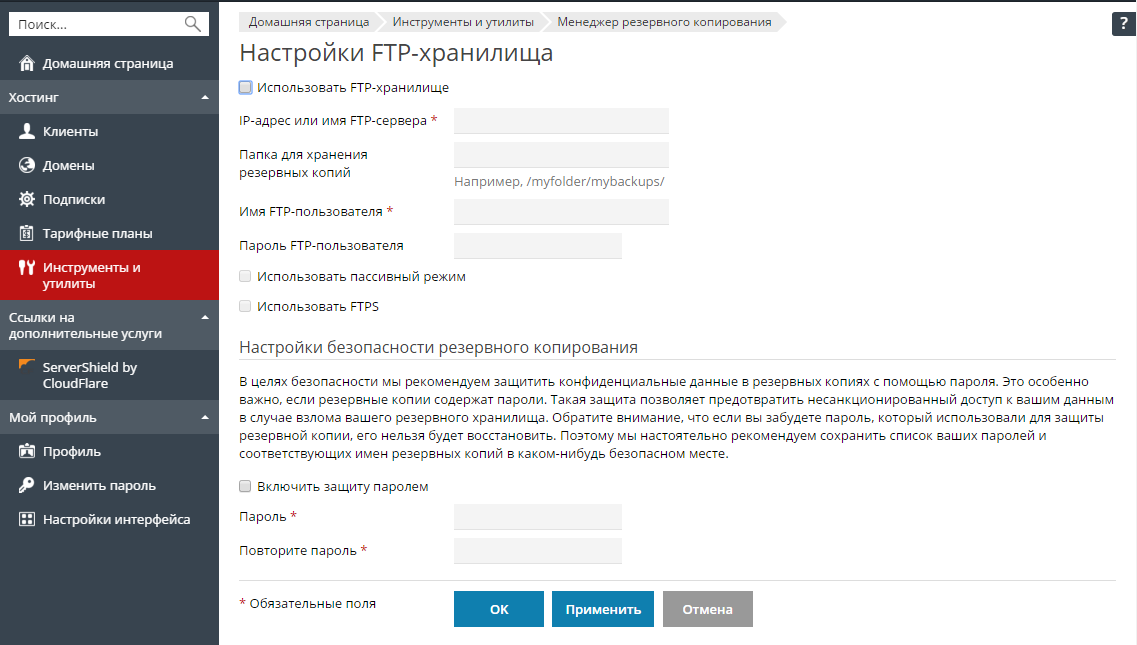The image size is (1137, 645).
Task: Click the Изменить пароль key icon
Action: coord(27,486)
